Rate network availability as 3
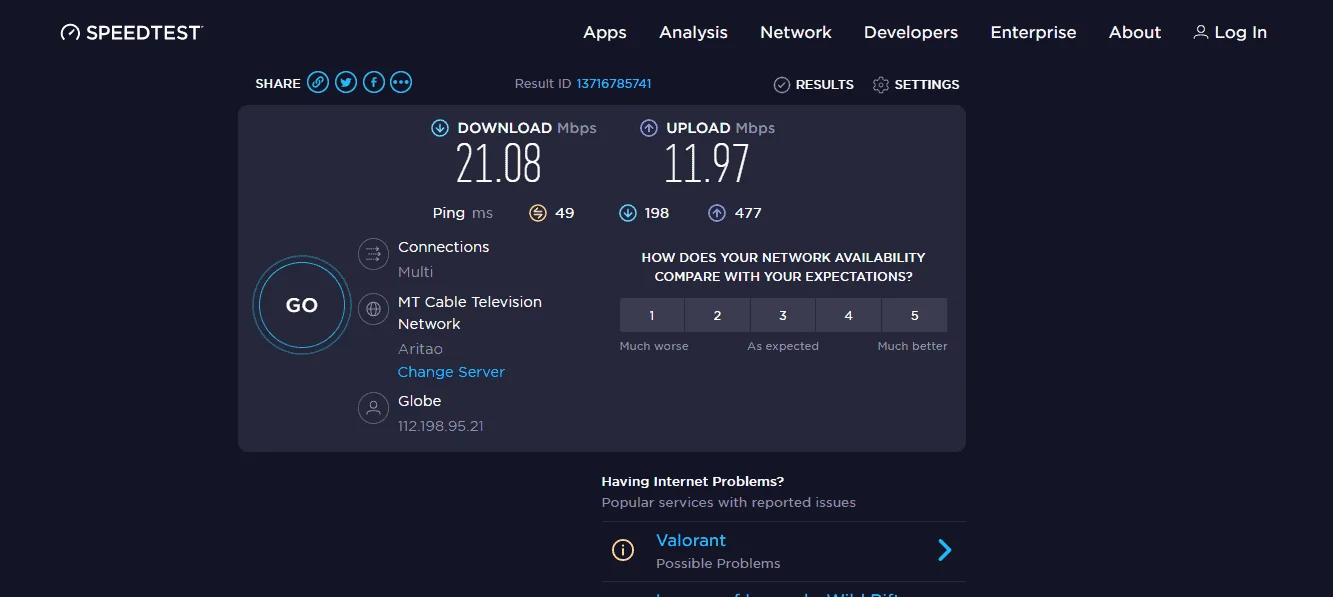 783,315
